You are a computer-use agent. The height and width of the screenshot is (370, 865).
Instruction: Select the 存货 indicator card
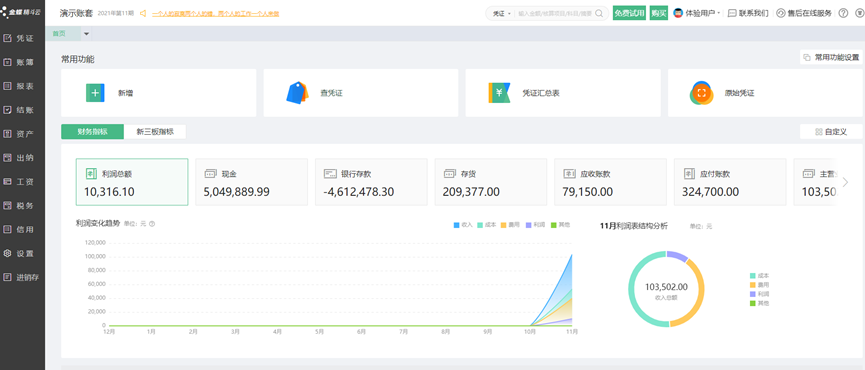(x=491, y=182)
